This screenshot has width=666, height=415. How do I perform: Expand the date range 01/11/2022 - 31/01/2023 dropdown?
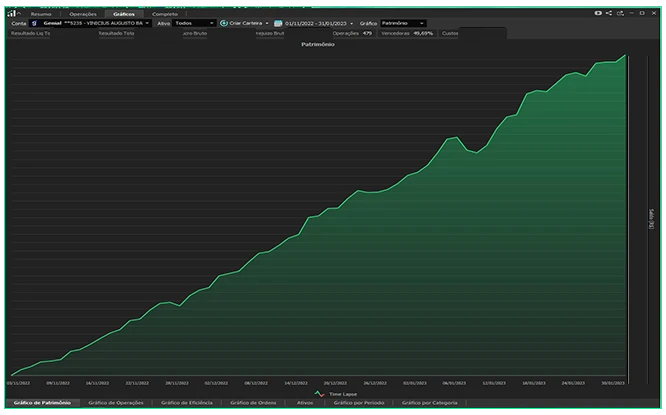coord(352,24)
